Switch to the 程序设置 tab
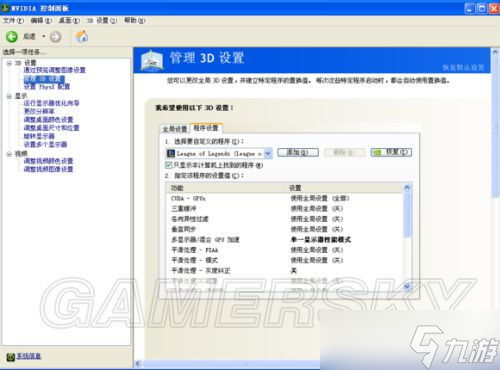500x370 pixels. pos(206,128)
